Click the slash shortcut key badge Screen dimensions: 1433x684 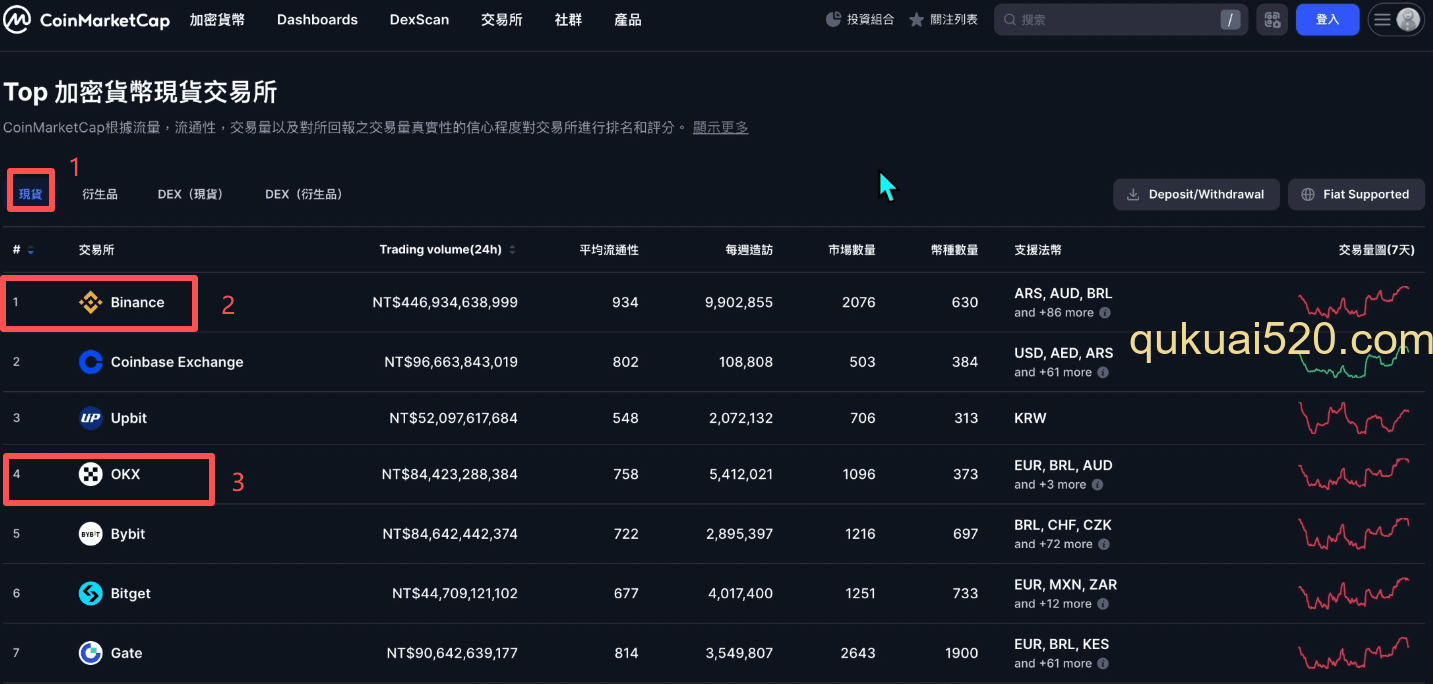[1230, 20]
